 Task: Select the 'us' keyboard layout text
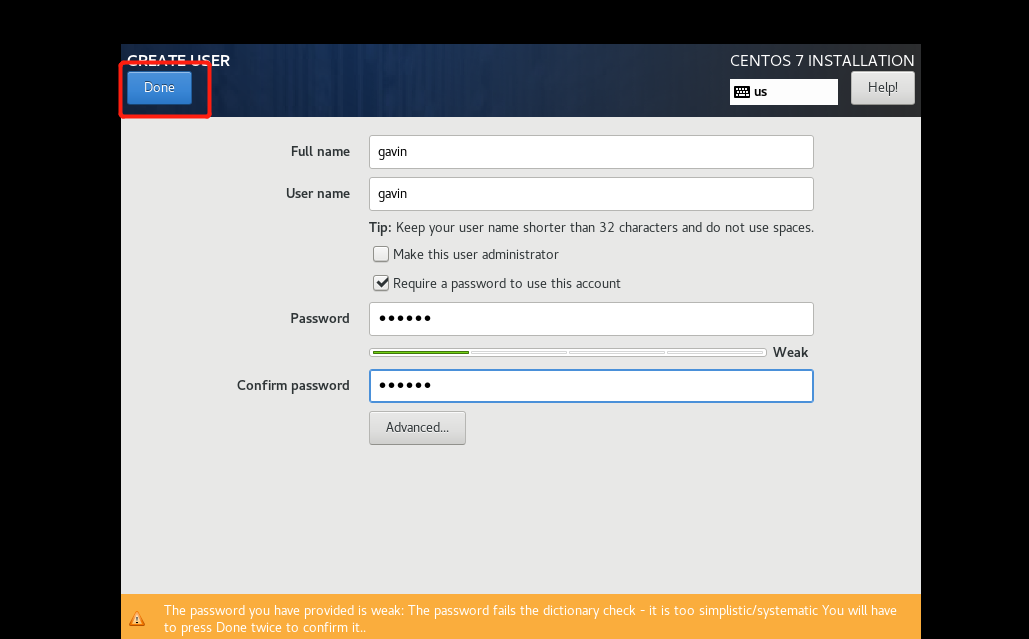point(761,92)
